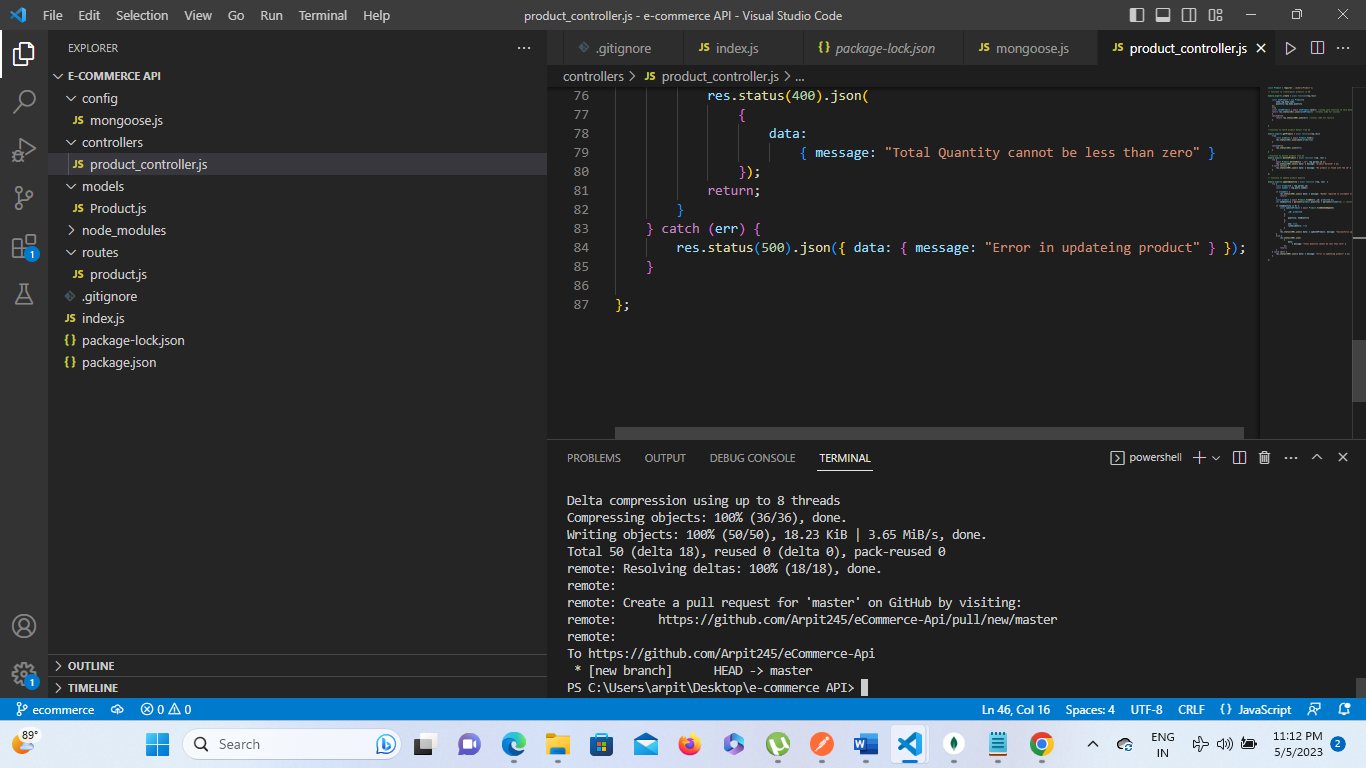1366x768 pixels.
Task: Kill the terminal with the trash icon
Action: (1264, 457)
